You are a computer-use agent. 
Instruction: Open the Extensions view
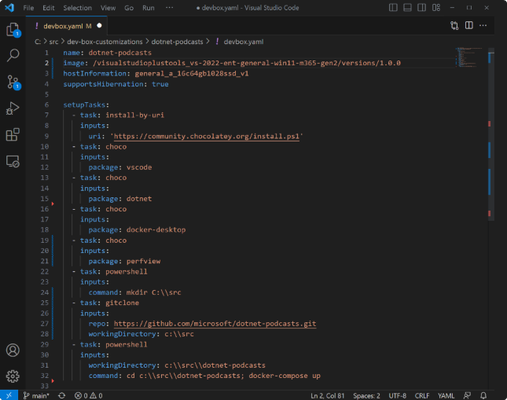tap(13, 135)
